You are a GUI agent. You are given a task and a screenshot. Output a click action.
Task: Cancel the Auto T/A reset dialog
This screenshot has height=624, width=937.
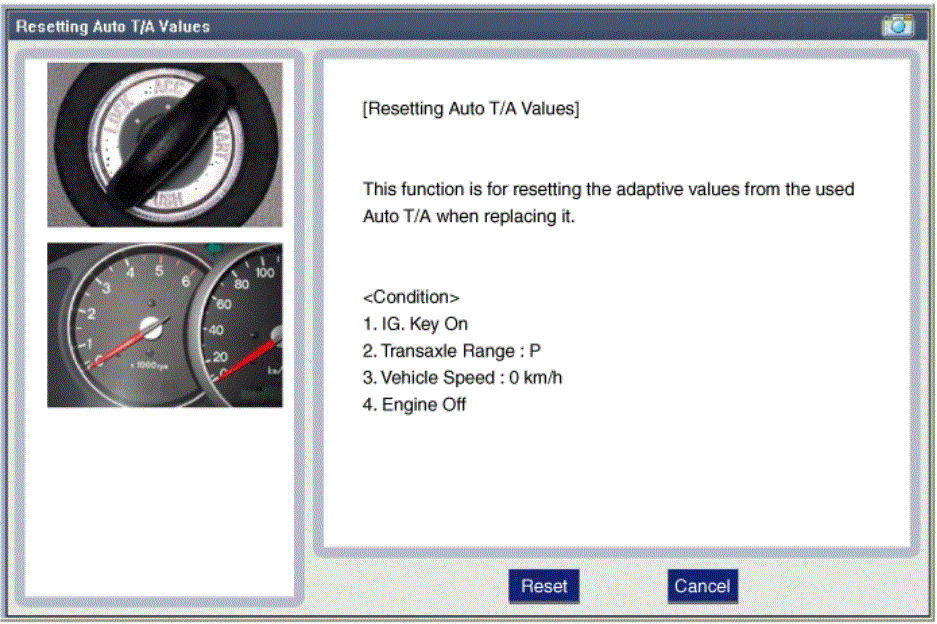pyautogui.click(x=702, y=587)
